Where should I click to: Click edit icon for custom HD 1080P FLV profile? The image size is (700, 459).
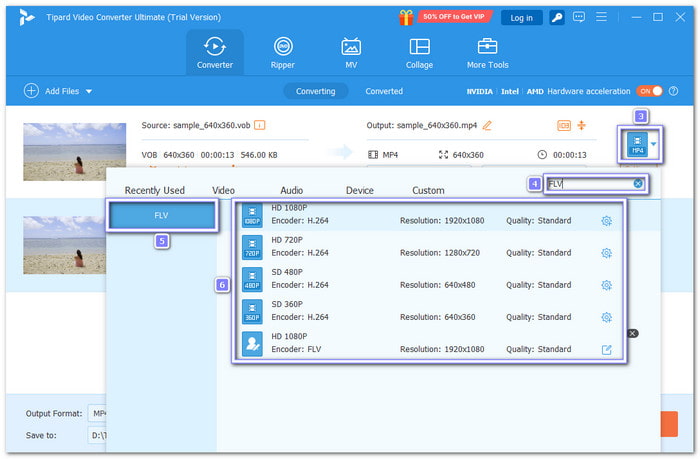click(x=606, y=349)
